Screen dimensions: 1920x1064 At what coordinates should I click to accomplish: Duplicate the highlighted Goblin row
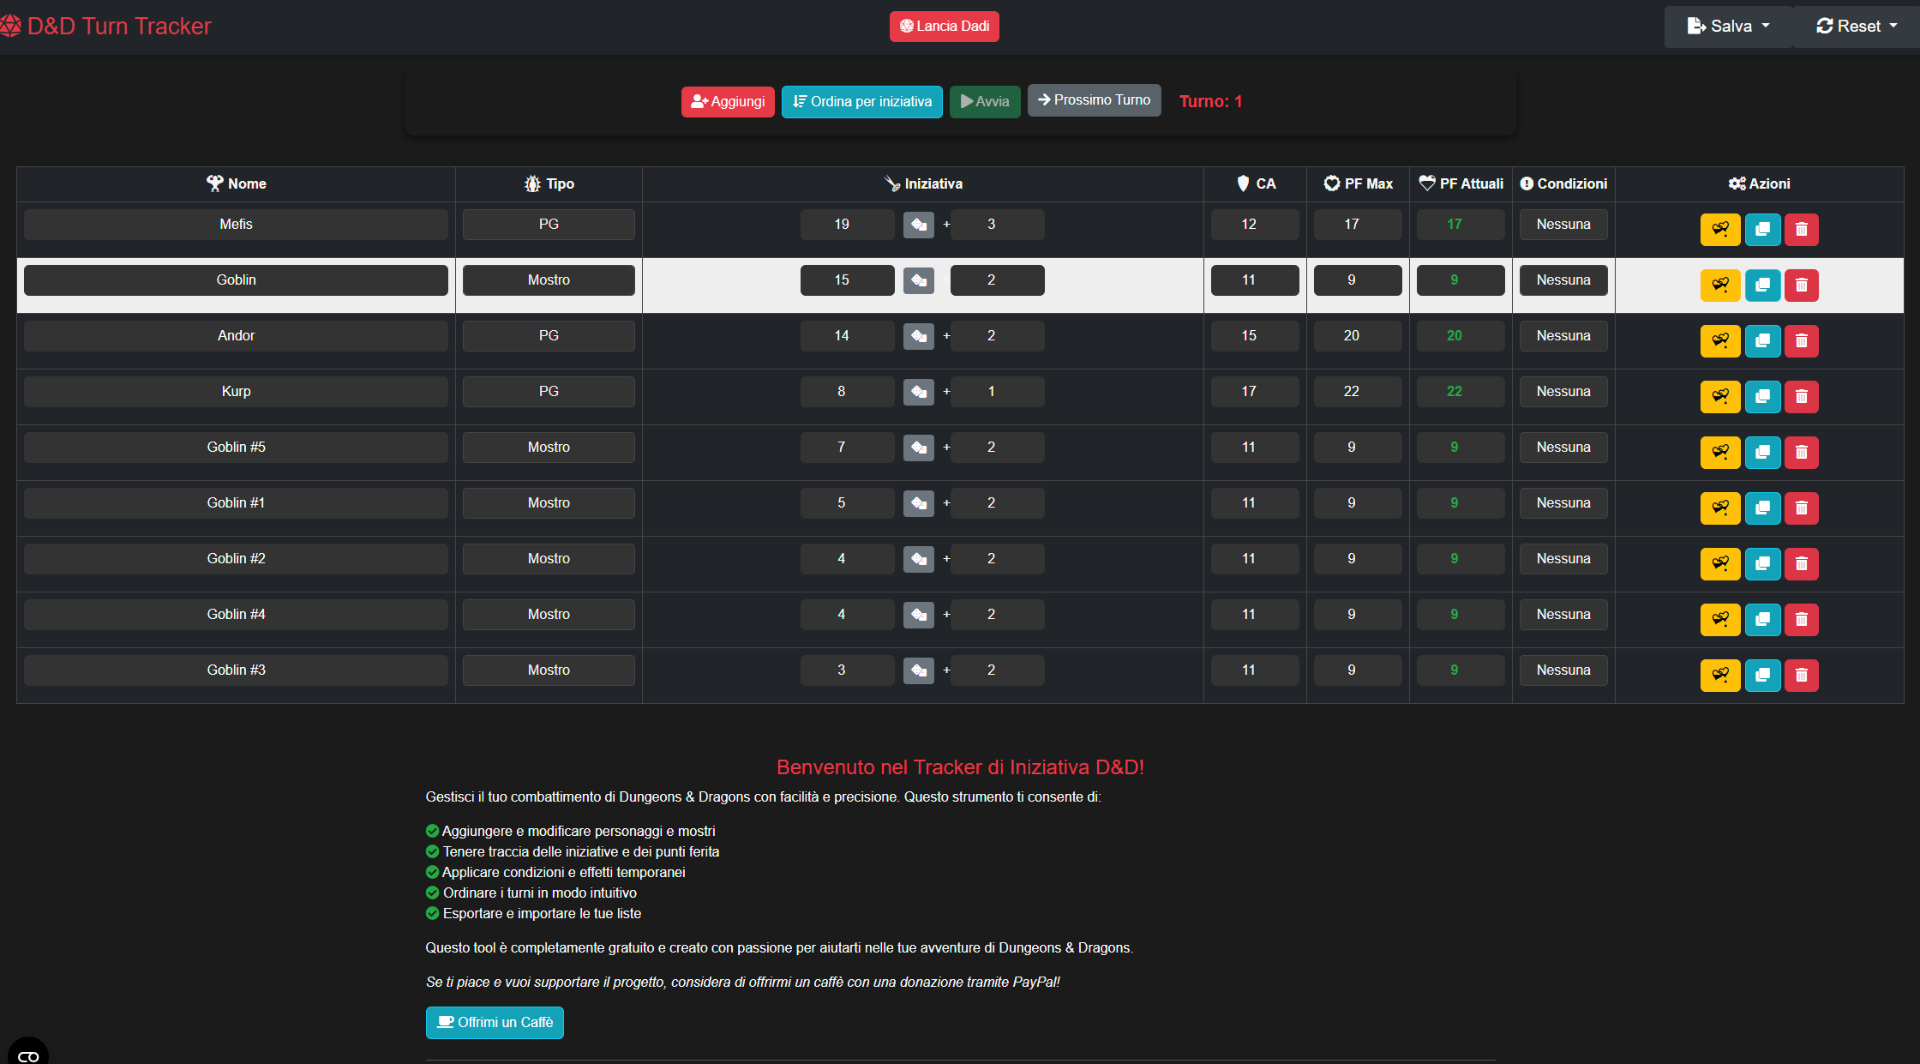click(1762, 286)
